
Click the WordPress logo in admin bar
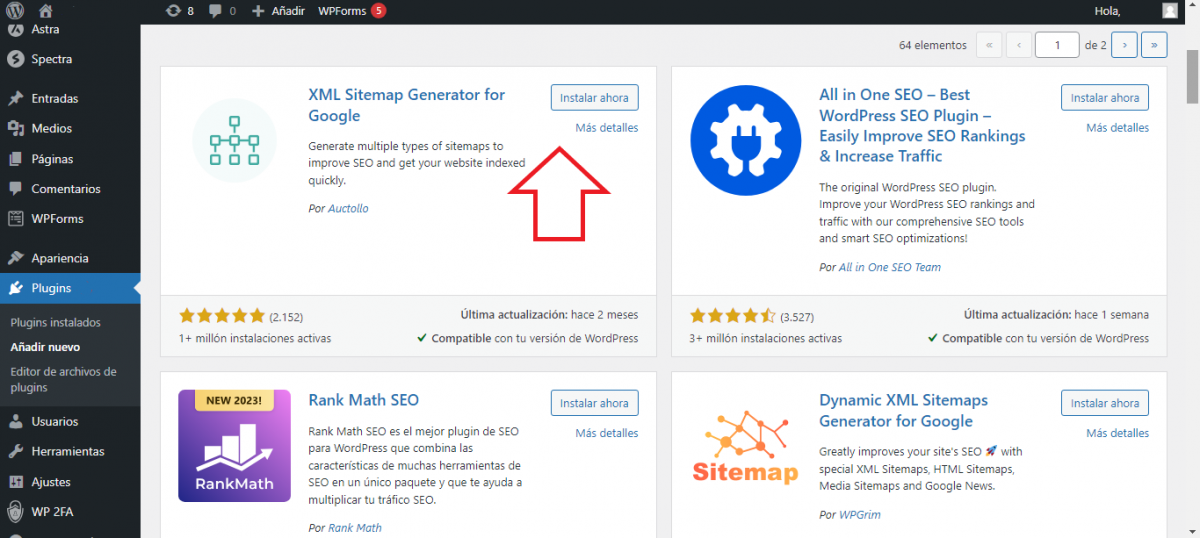[15, 11]
